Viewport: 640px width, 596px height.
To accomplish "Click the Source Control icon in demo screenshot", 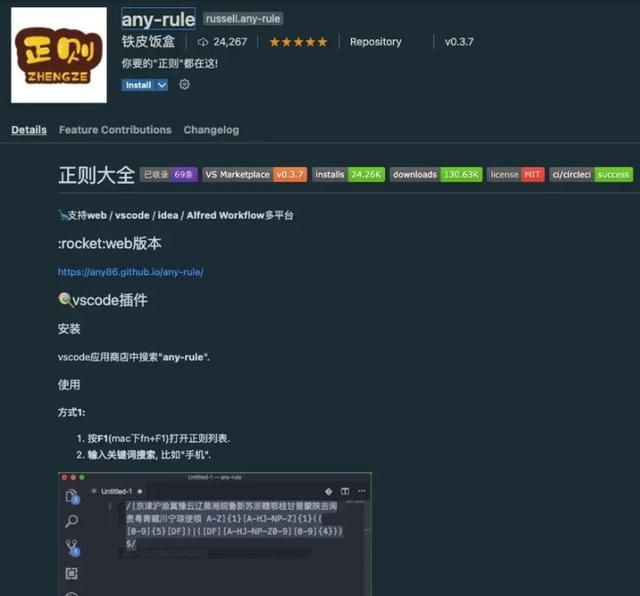I will click(72, 548).
